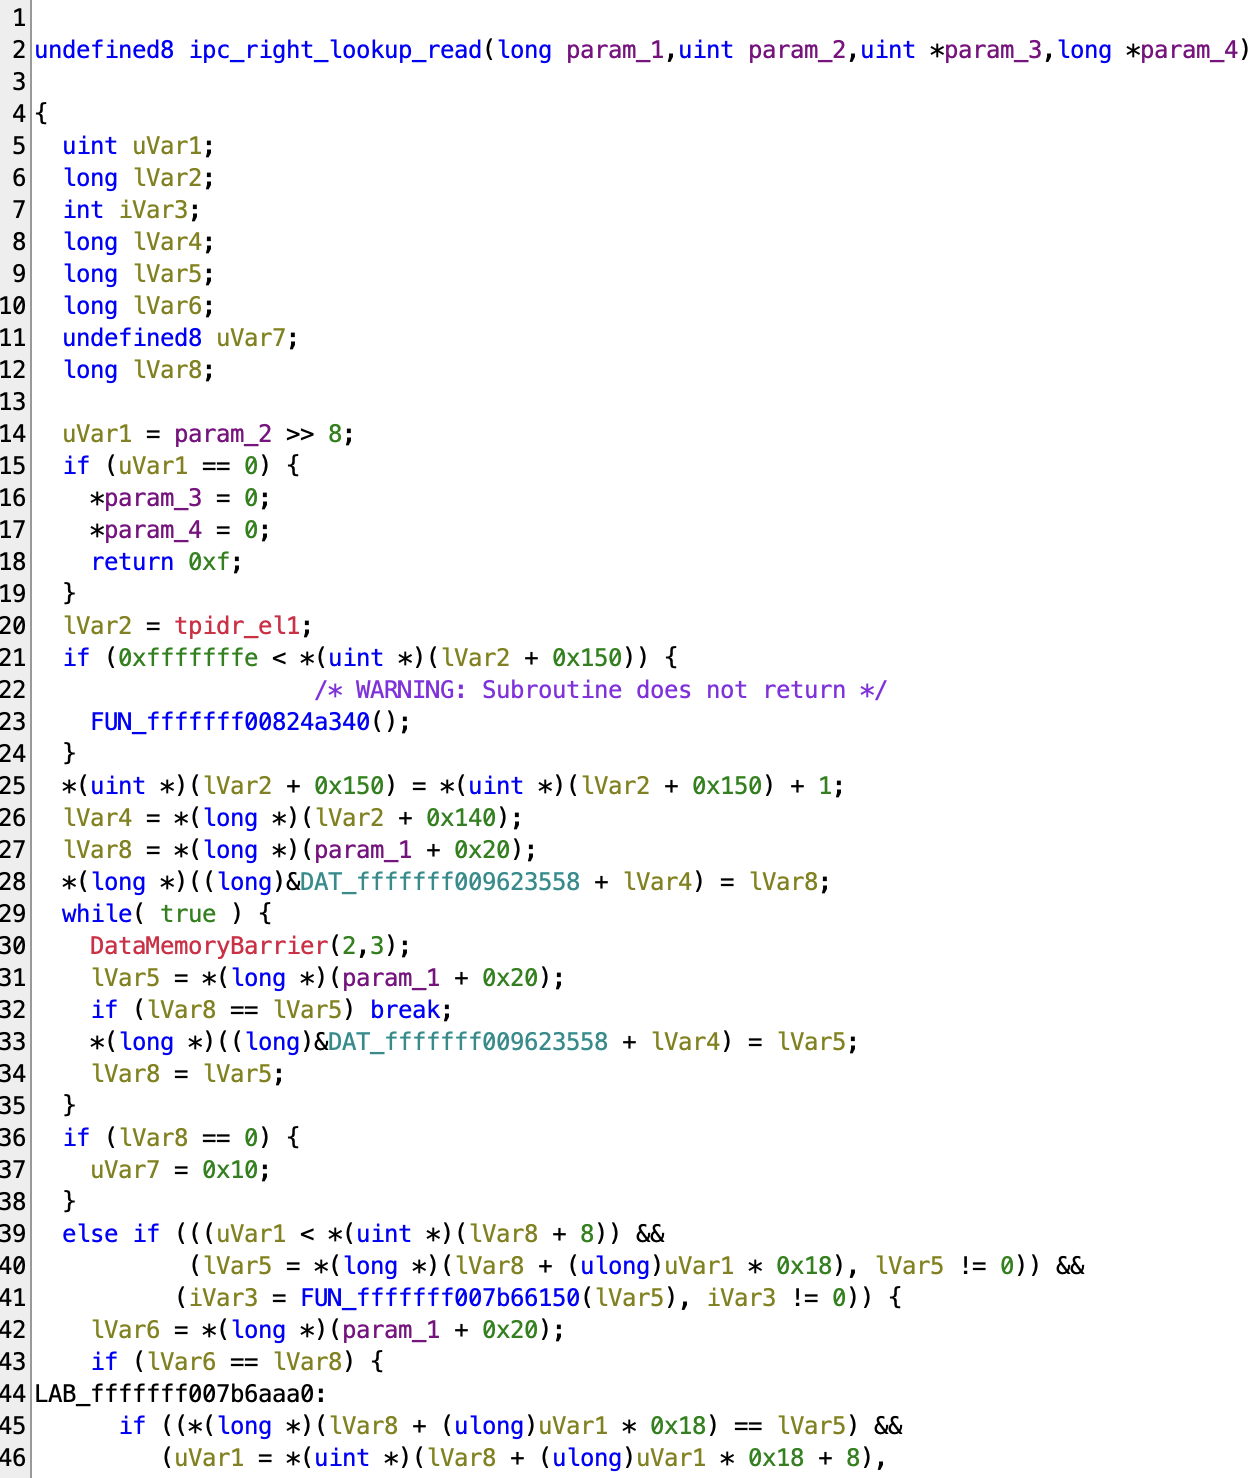1256x1478 pixels.
Task: Click 'long *param_4' in function signature
Action: [1149, 50]
